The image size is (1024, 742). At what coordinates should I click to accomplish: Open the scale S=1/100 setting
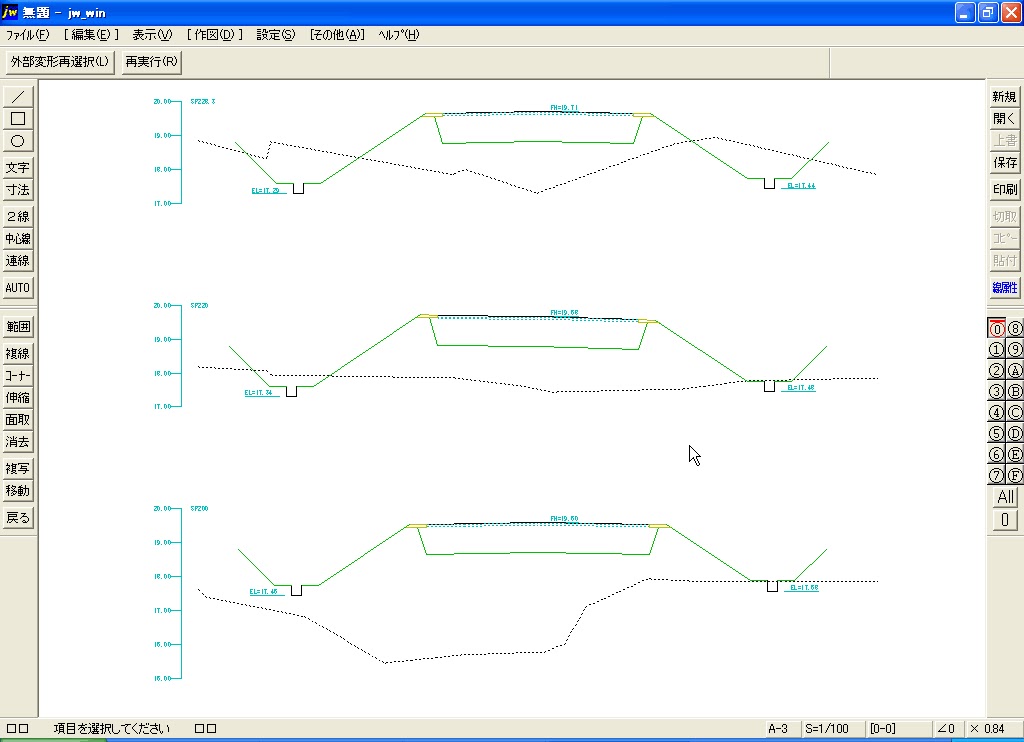click(x=829, y=729)
